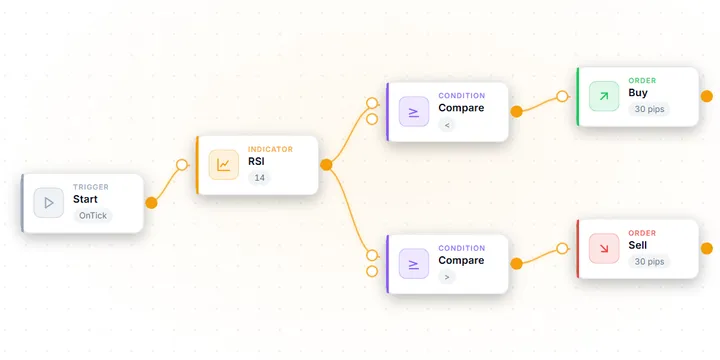Click the first input port of lower Compare
The height and width of the screenshot is (360, 720).
pos(372,255)
